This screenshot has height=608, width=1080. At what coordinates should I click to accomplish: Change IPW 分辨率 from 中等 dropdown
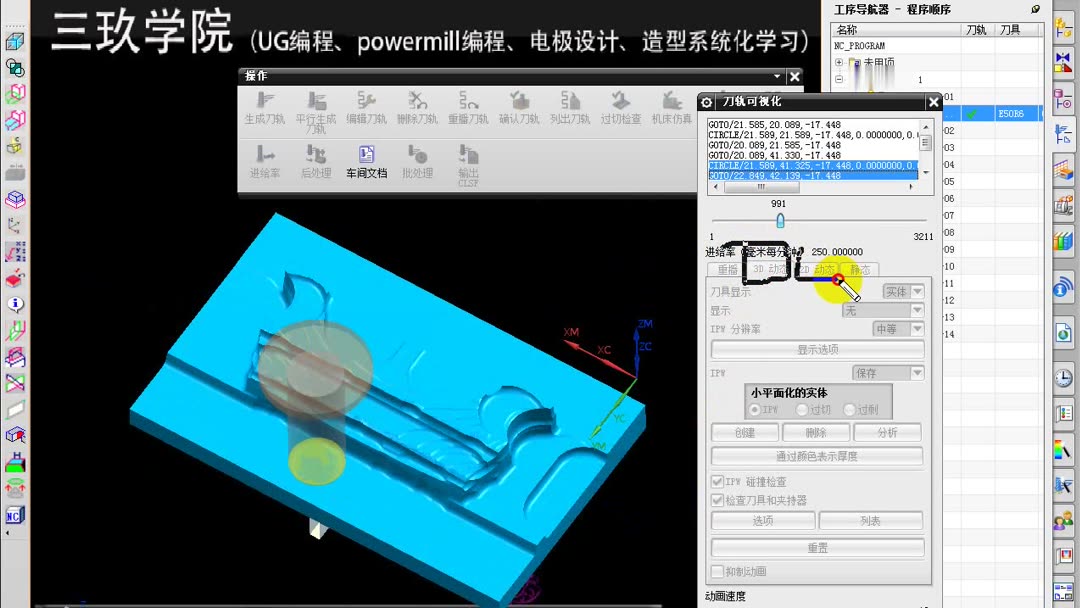[897, 328]
